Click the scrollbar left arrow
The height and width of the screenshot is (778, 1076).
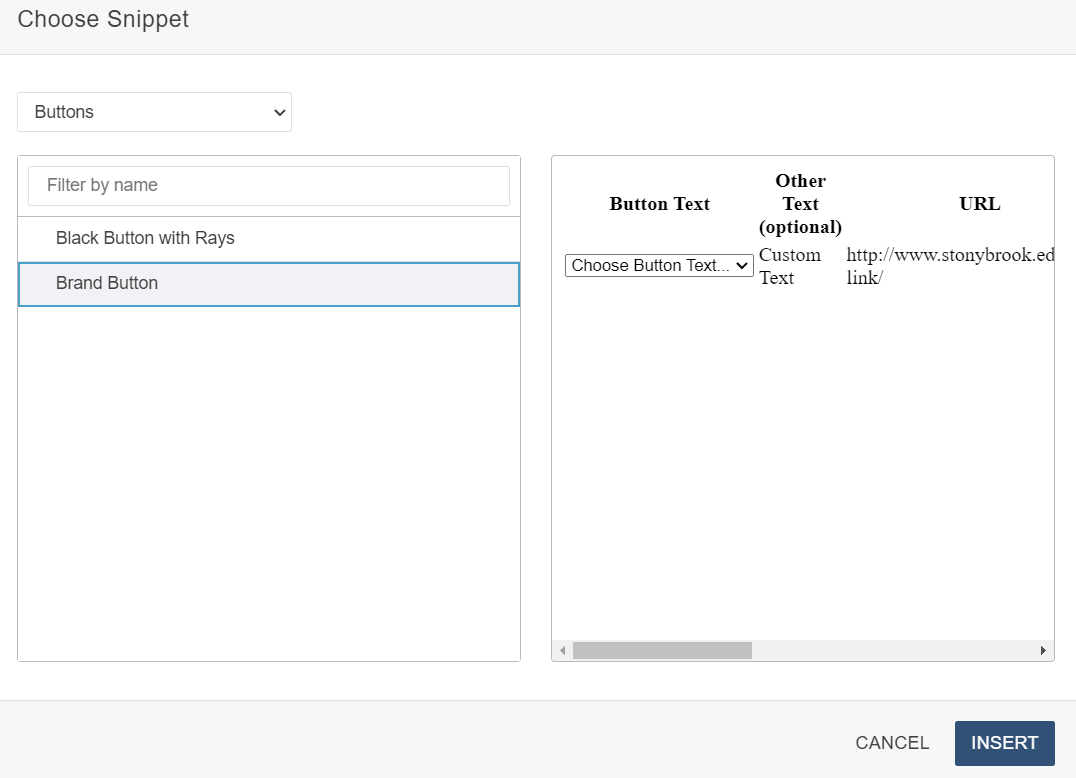click(562, 651)
